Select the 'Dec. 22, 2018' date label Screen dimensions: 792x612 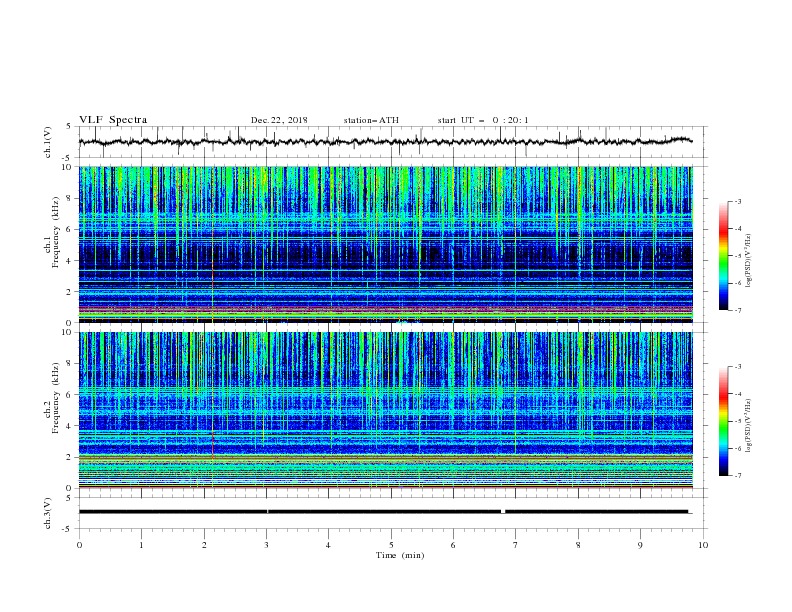point(279,120)
